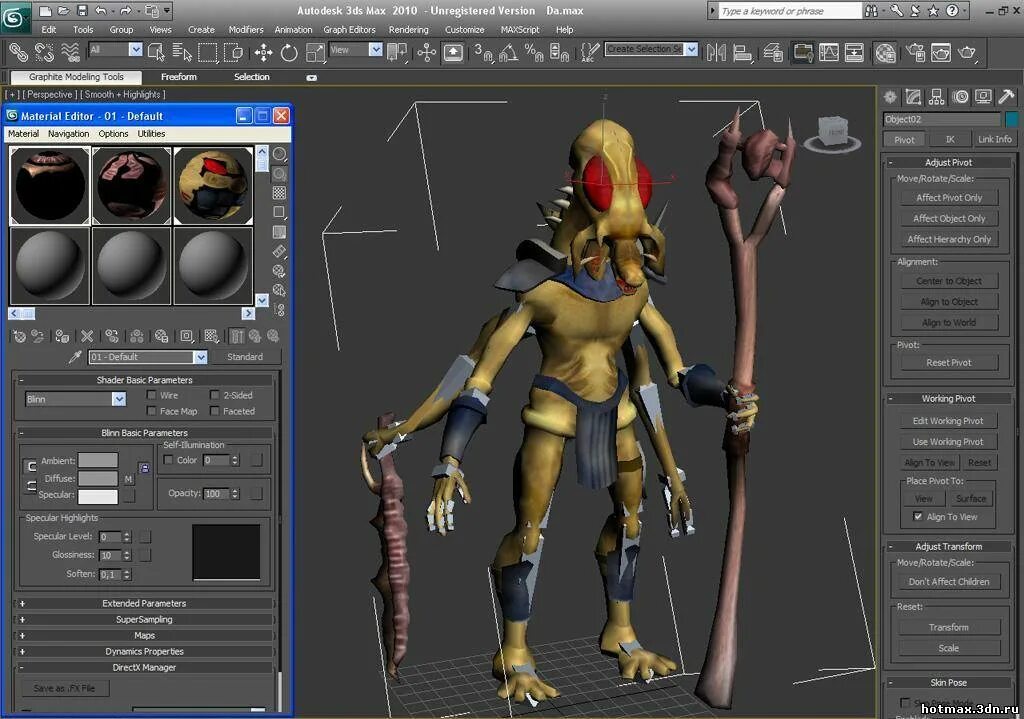
Task: Click the Select and Link icon
Action: pos(18,53)
